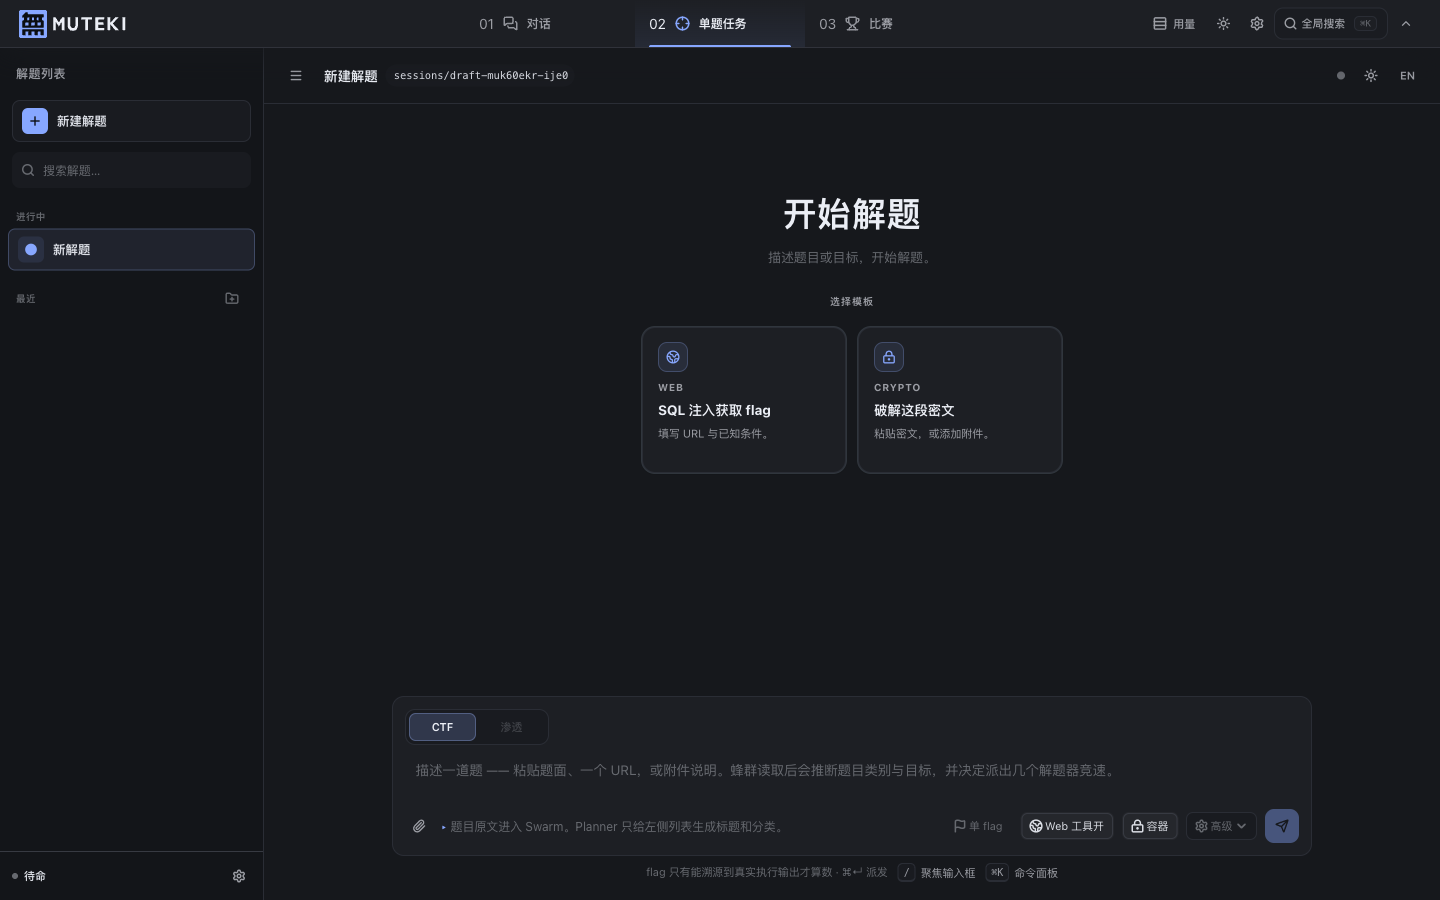Toggle brightness icon in the session header

click(1371, 76)
